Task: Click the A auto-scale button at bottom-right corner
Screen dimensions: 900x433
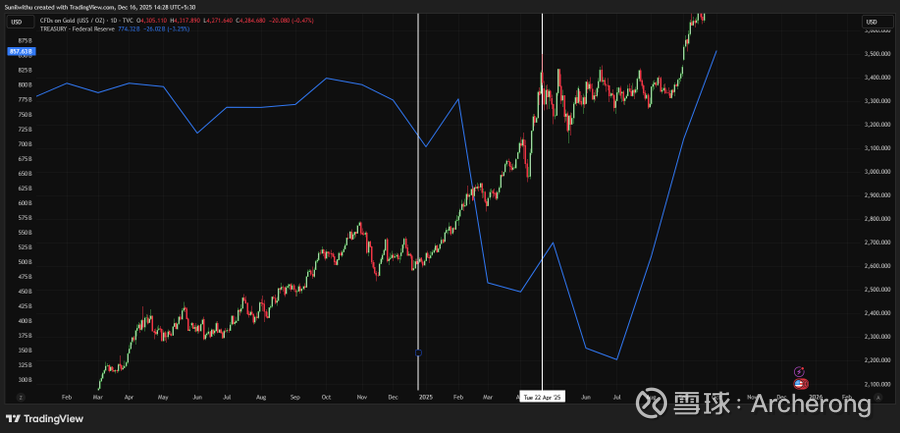Action: (x=878, y=397)
